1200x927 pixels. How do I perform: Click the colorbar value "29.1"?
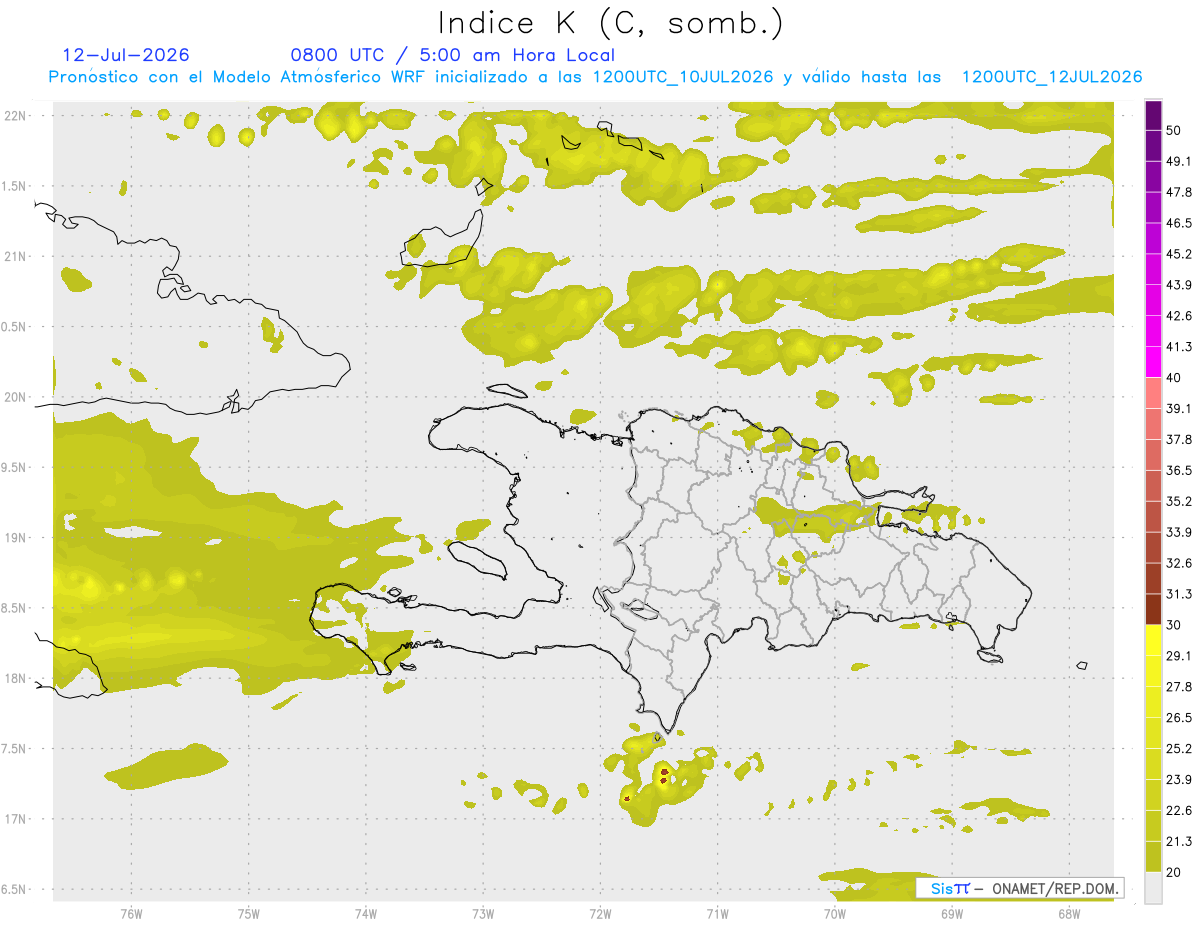coord(1179,656)
